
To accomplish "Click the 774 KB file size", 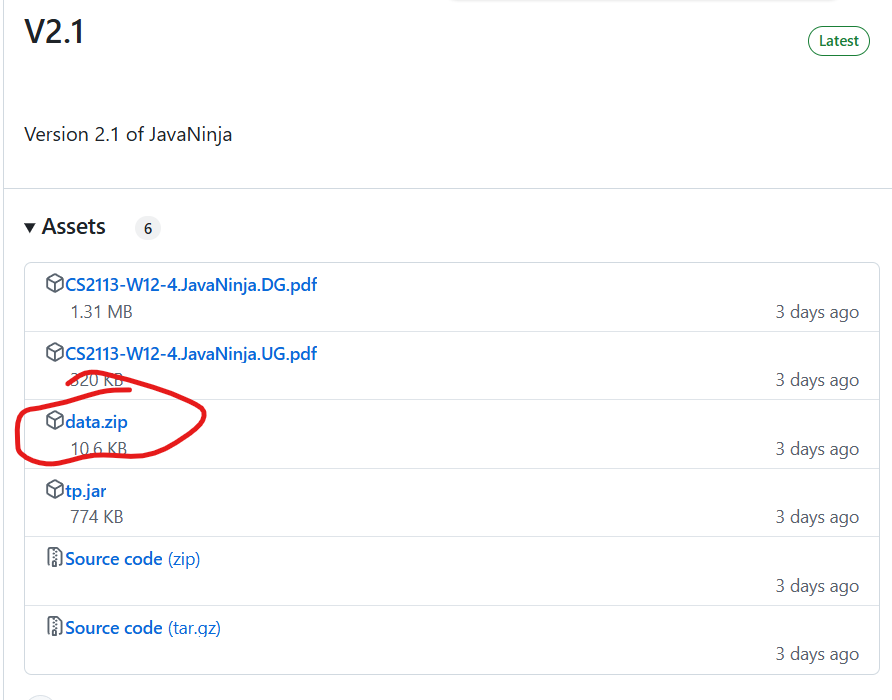I will [x=97, y=517].
